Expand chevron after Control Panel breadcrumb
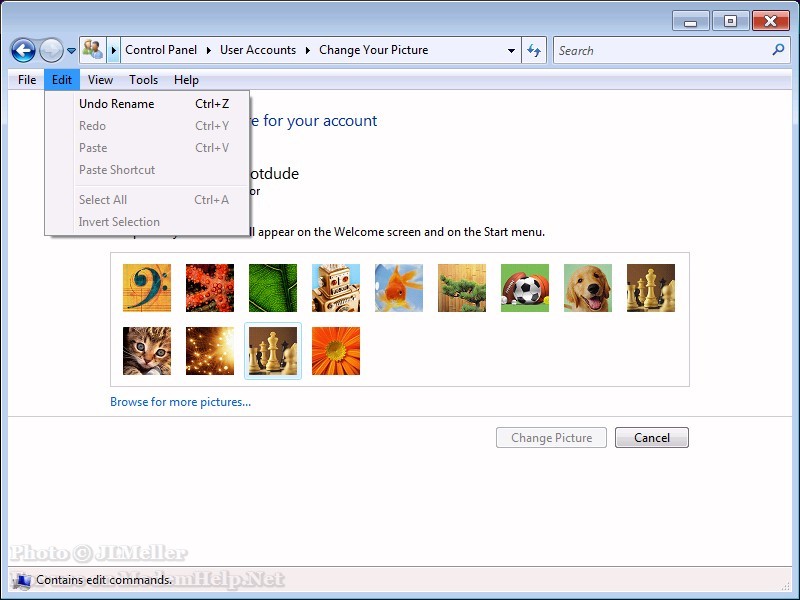 pos(209,50)
